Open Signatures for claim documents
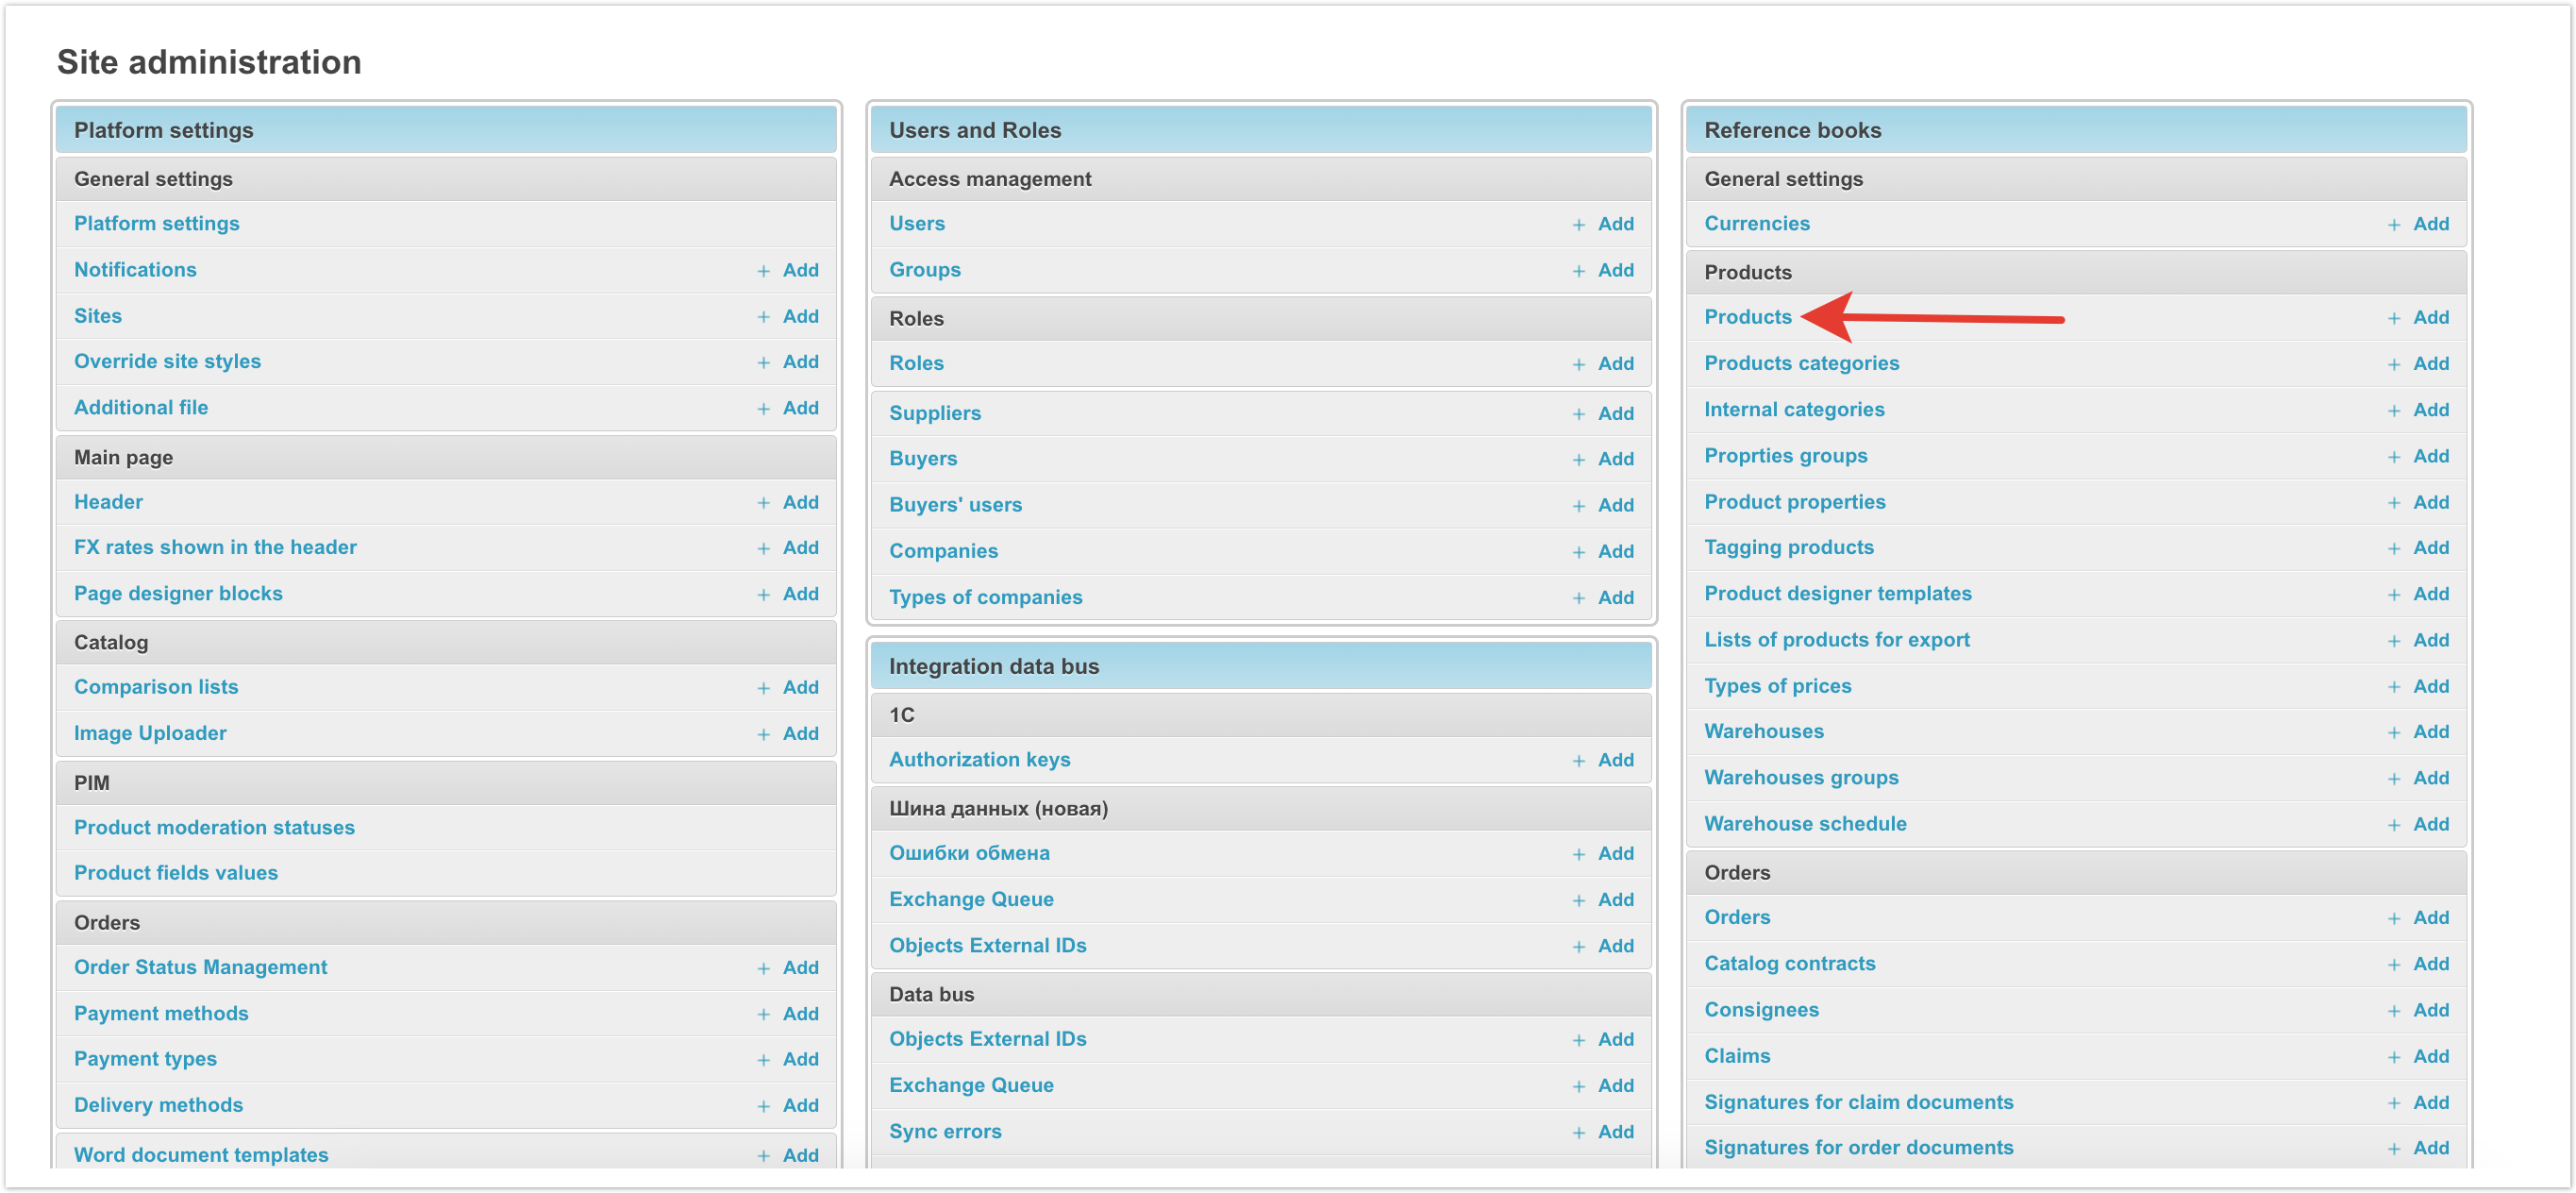Viewport: 2576px width, 1193px height. click(x=1858, y=1102)
